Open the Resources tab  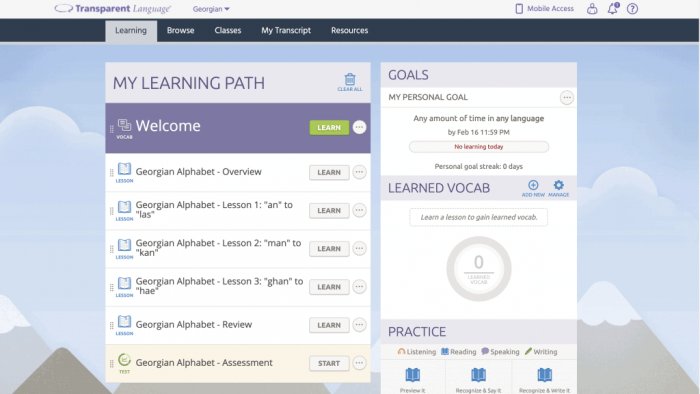click(350, 30)
